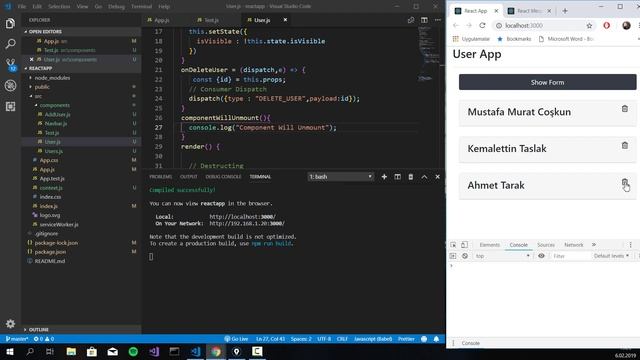Image resolution: width=640 pixels, height=360 pixels.
Task: Open the Terminal menu
Action: click(141, 6)
